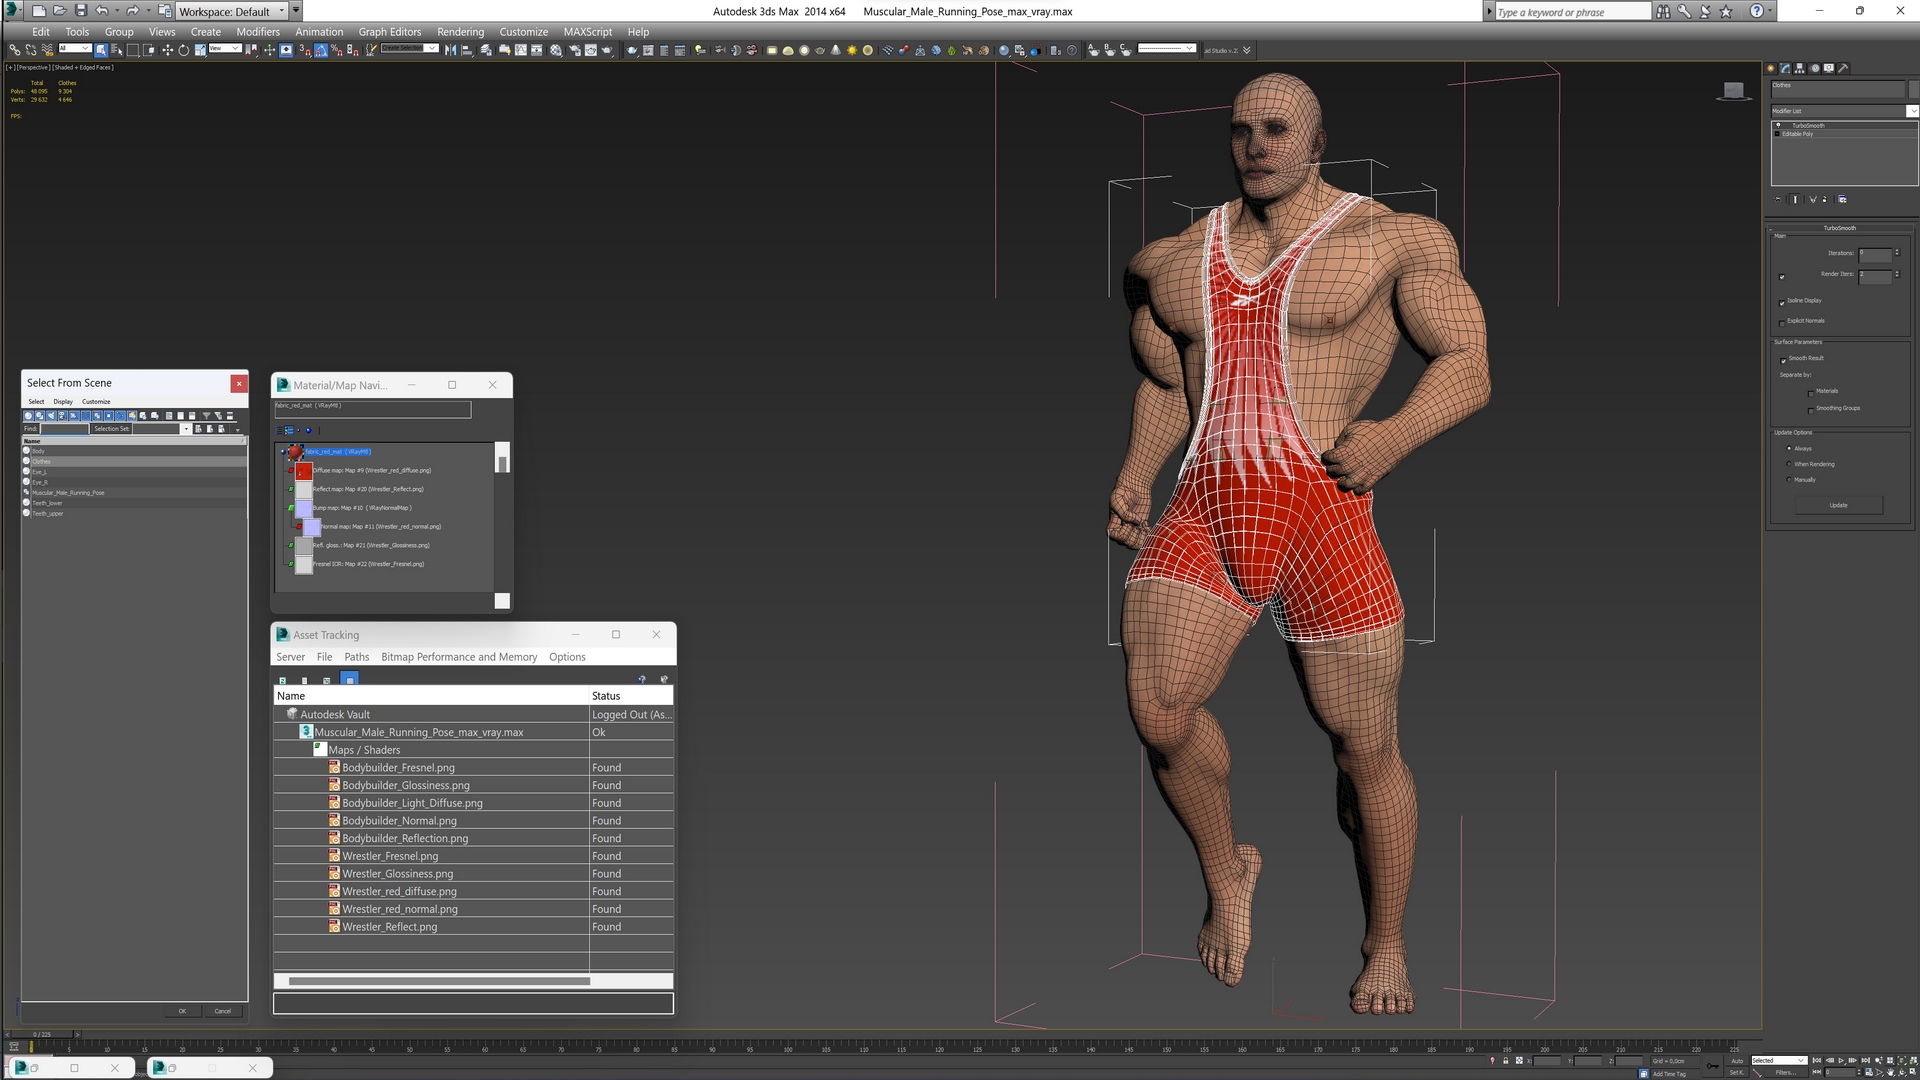The width and height of the screenshot is (1920, 1080).
Task: Click the Asset Tracking horizontal scrollbar
Action: [439, 981]
